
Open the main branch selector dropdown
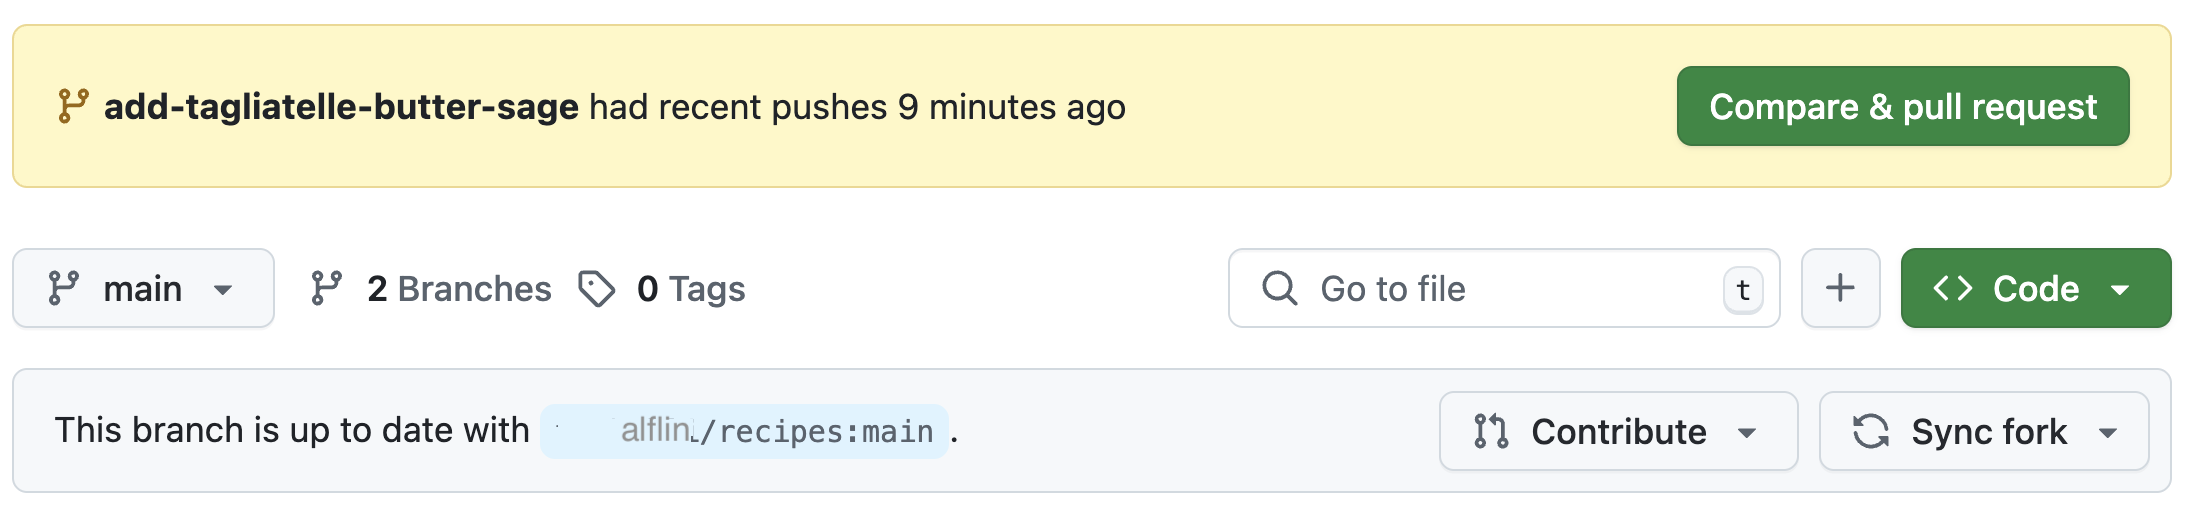(x=143, y=288)
